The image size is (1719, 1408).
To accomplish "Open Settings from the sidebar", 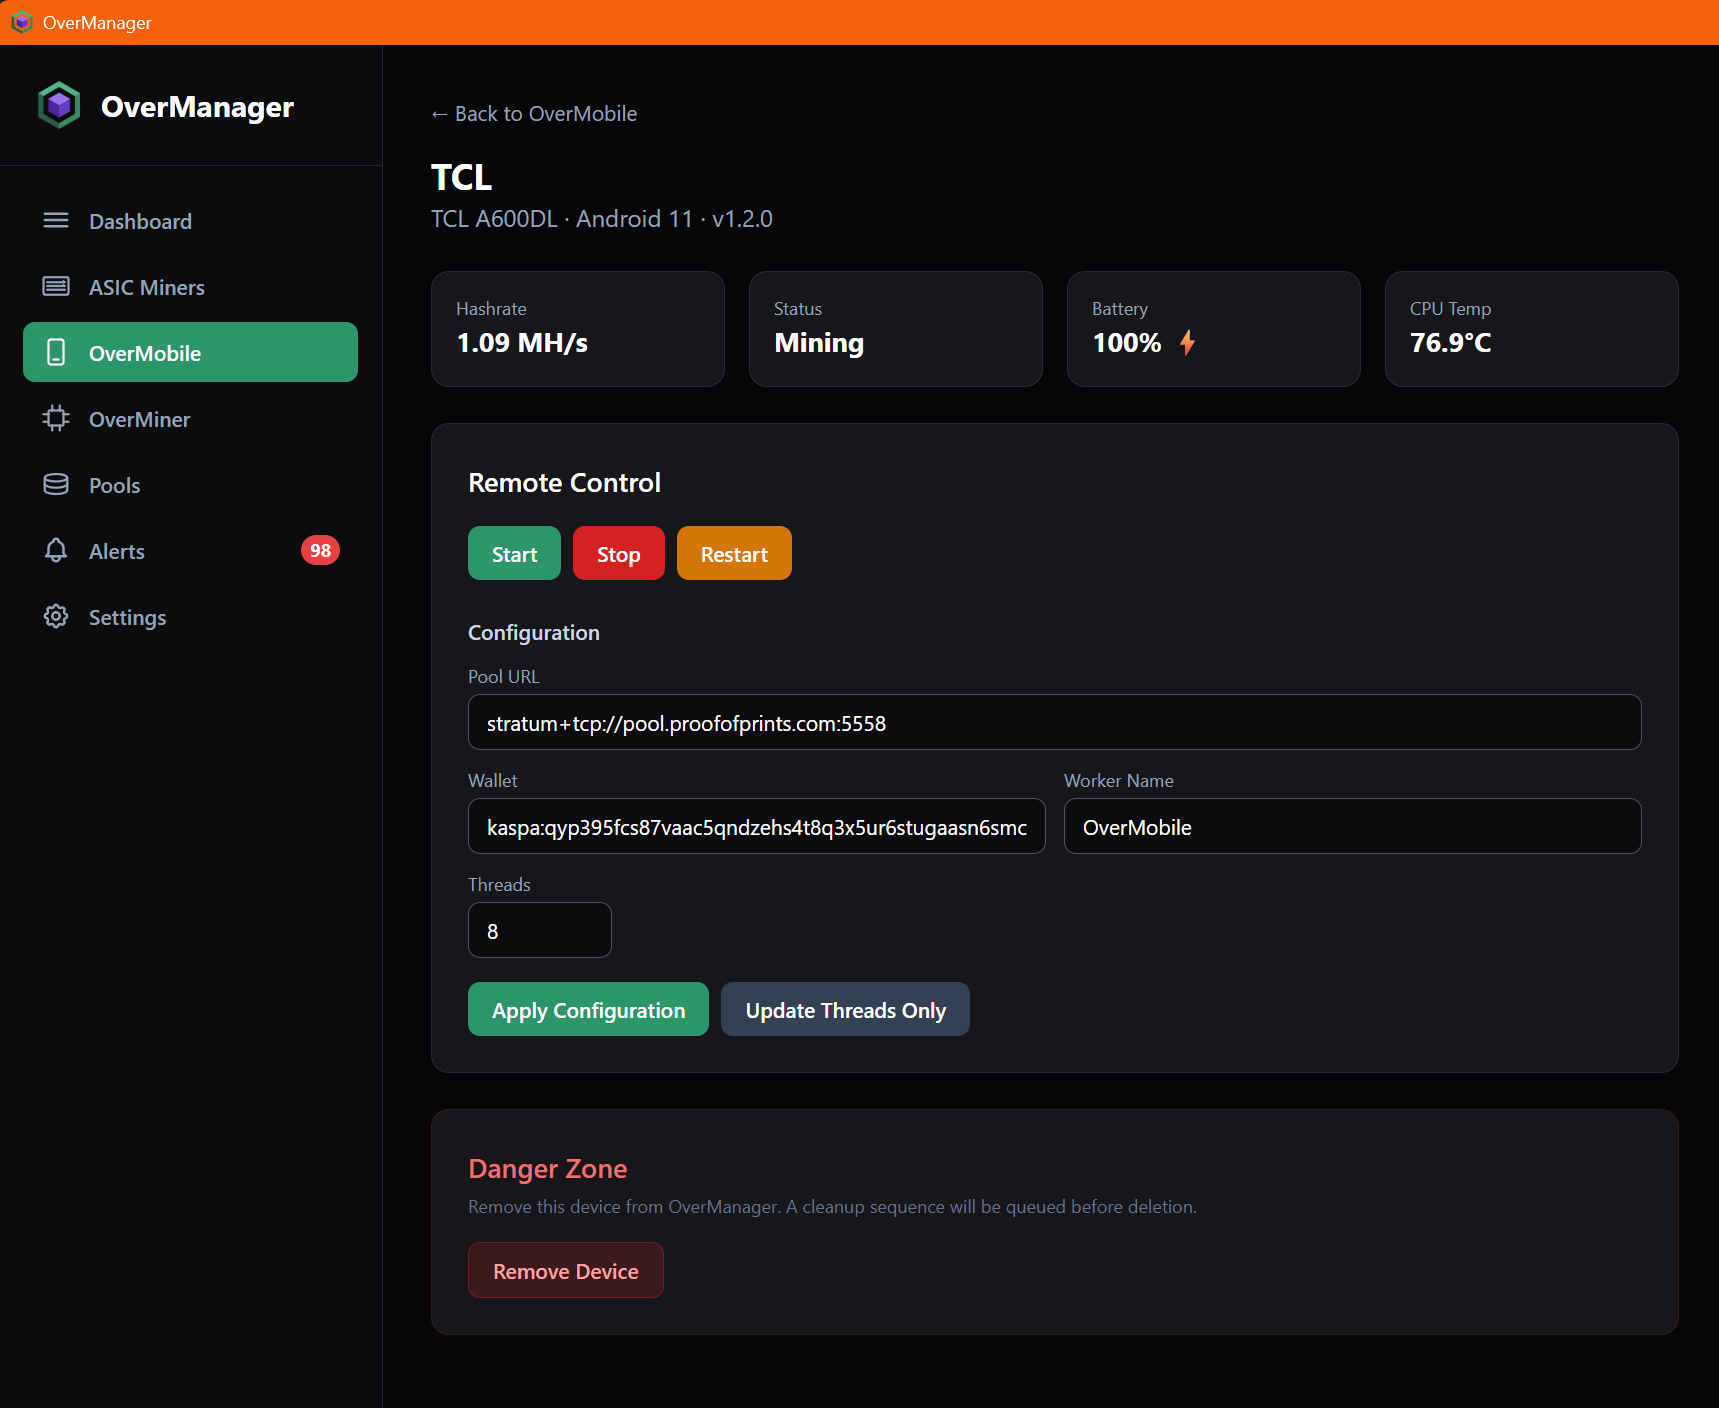I will click(x=190, y=616).
